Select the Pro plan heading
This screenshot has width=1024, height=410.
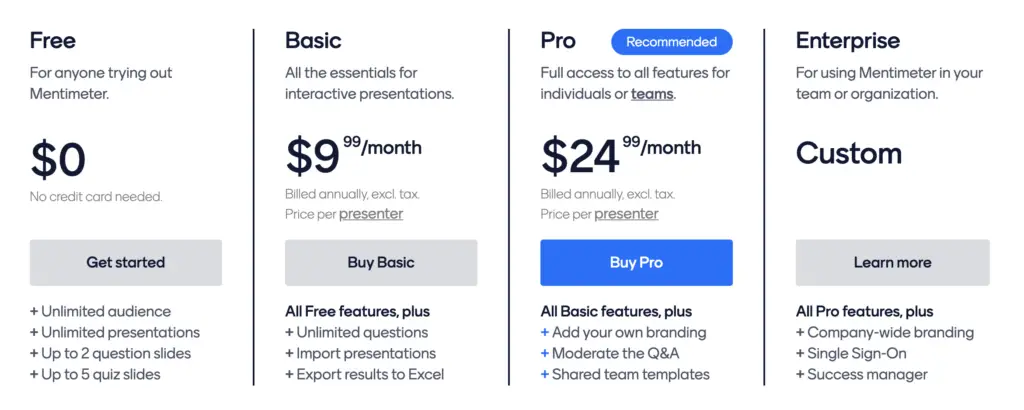(x=558, y=40)
